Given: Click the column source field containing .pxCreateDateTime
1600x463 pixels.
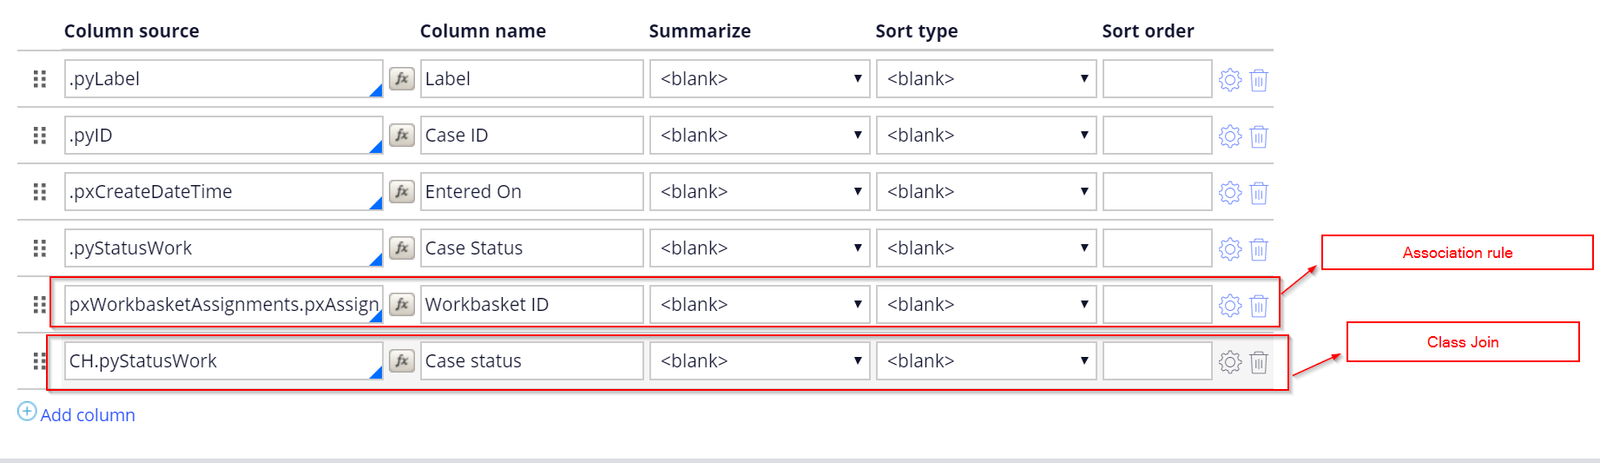Looking at the screenshot, I should [x=223, y=192].
